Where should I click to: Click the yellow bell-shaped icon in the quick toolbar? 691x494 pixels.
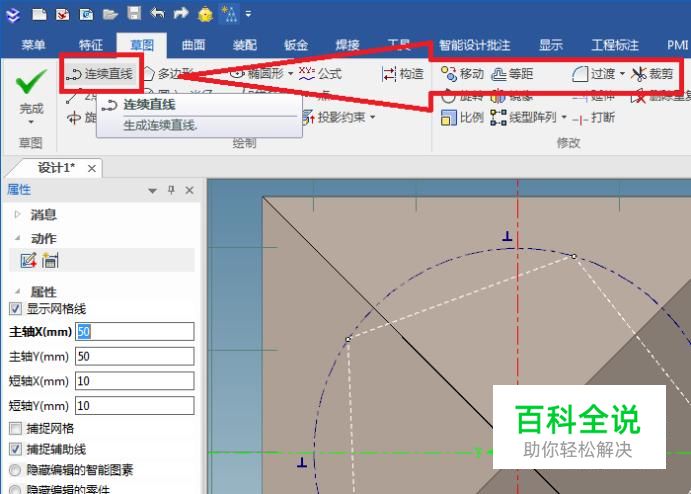pyautogui.click(x=205, y=14)
